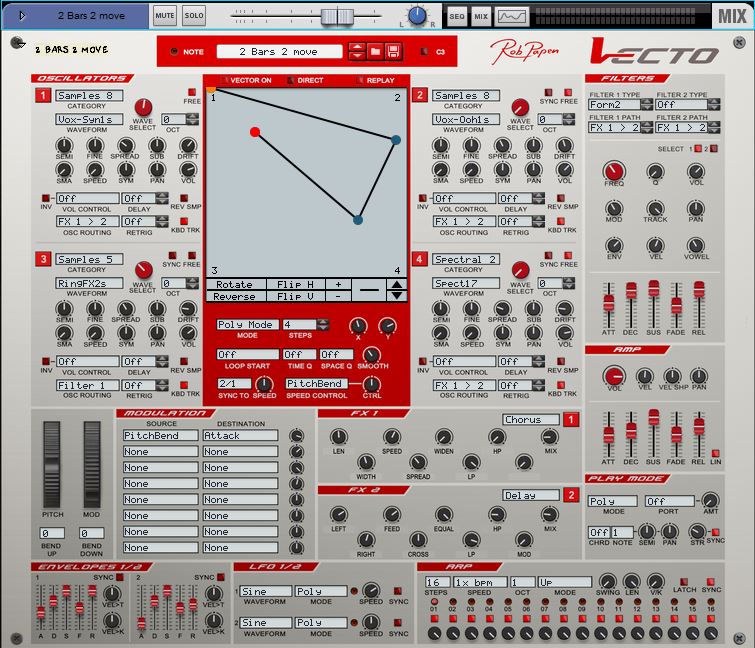
Task: Toggle oscillator 1 REV SMP switch
Action: 184,198
